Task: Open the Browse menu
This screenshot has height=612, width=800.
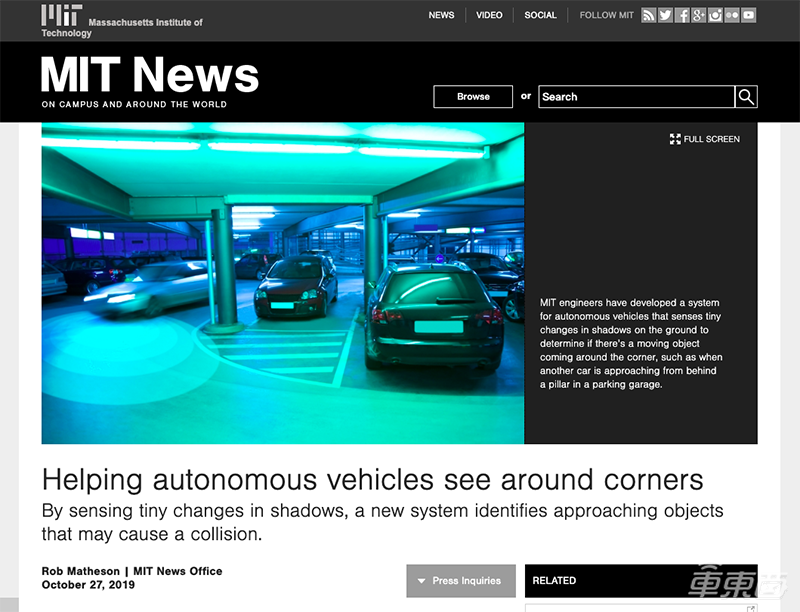Action: pyautogui.click(x=473, y=97)
